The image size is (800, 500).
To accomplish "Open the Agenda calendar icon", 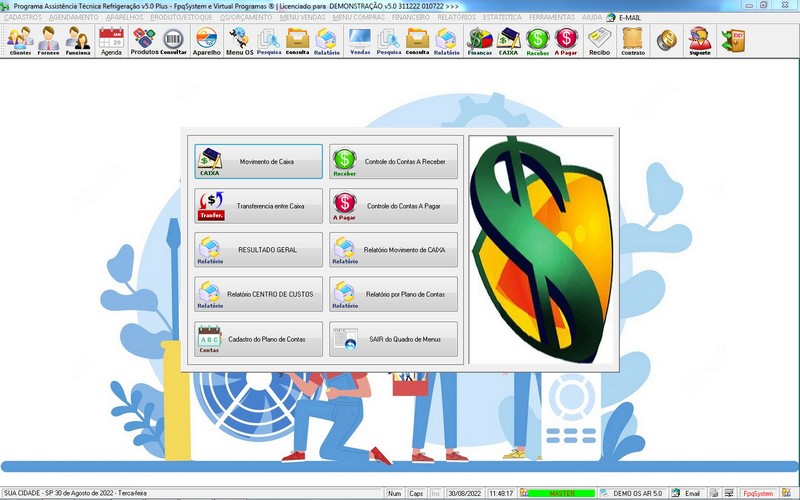I will [111, 40].
